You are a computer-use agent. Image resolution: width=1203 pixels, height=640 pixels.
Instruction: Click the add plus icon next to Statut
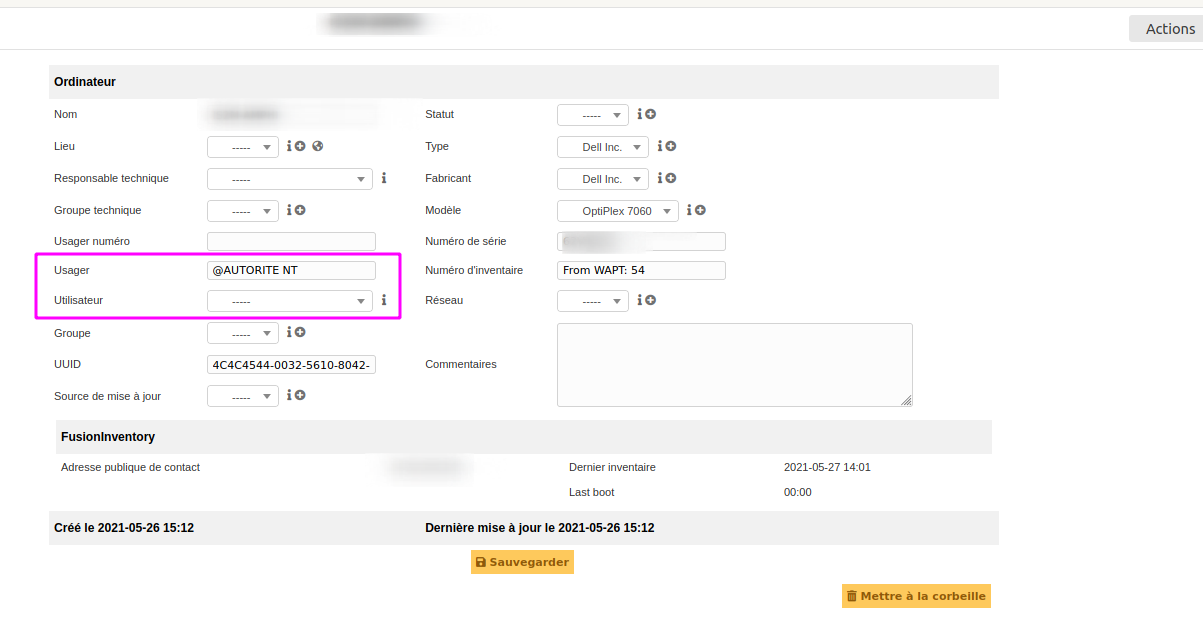pos(651,115)
